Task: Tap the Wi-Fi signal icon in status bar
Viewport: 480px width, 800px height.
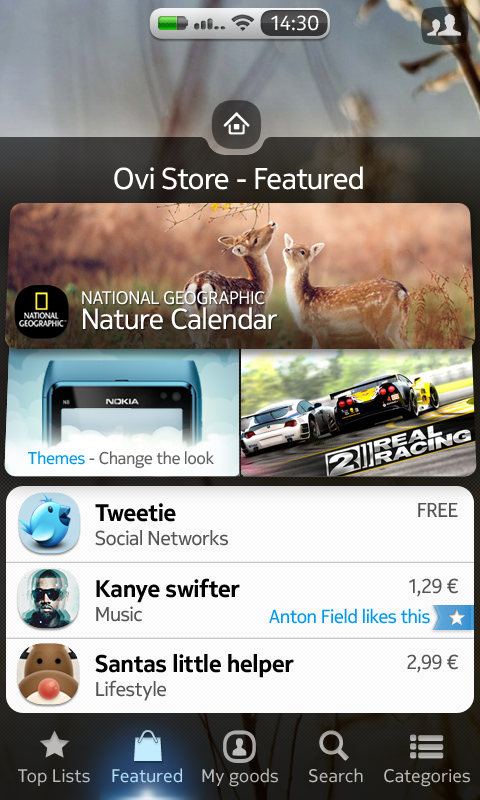Action: [242, 22]
